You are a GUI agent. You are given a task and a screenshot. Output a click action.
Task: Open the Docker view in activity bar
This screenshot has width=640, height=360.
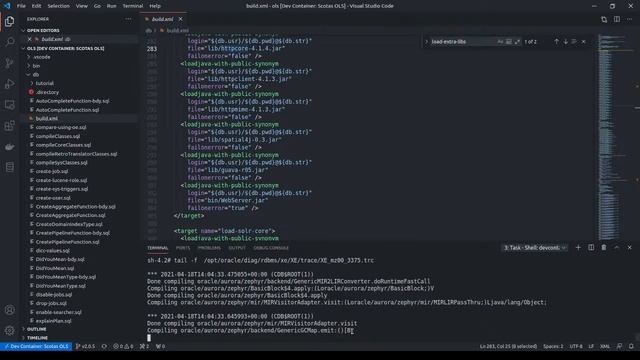tap(9, 147)
